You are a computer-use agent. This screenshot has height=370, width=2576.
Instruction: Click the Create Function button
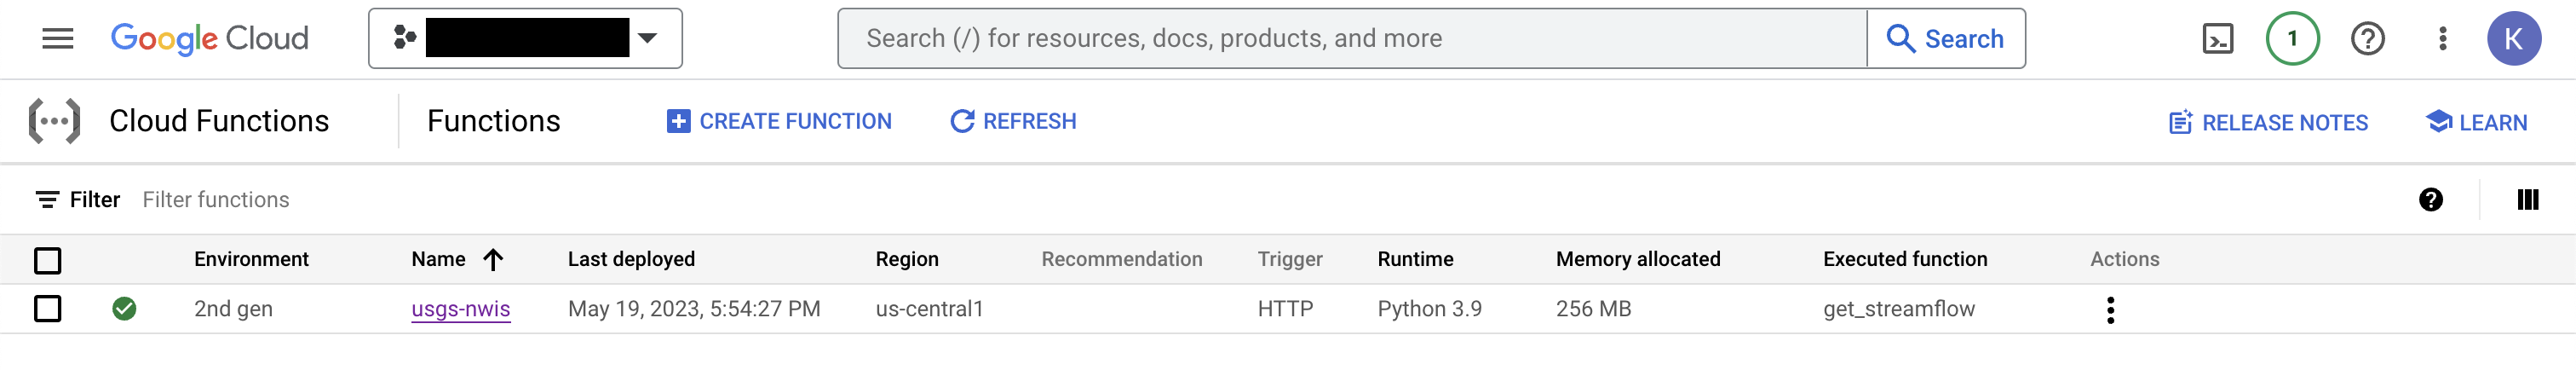coord(779,122)
